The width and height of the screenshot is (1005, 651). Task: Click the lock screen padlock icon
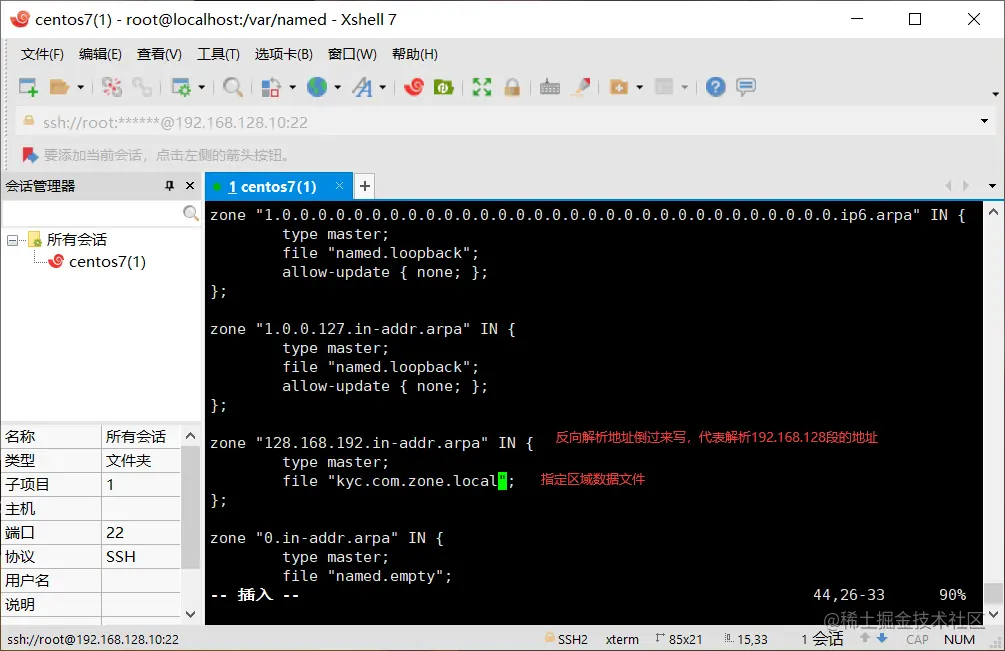click(511, 87)
